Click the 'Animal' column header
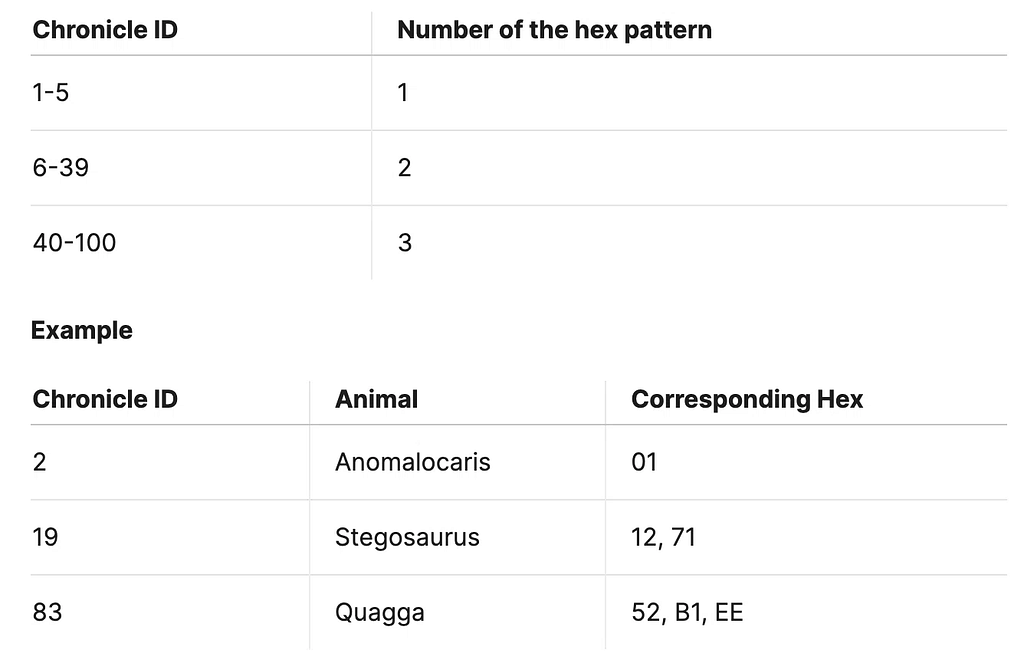Viewport: 1024px width, 653px height. point(376,400)
